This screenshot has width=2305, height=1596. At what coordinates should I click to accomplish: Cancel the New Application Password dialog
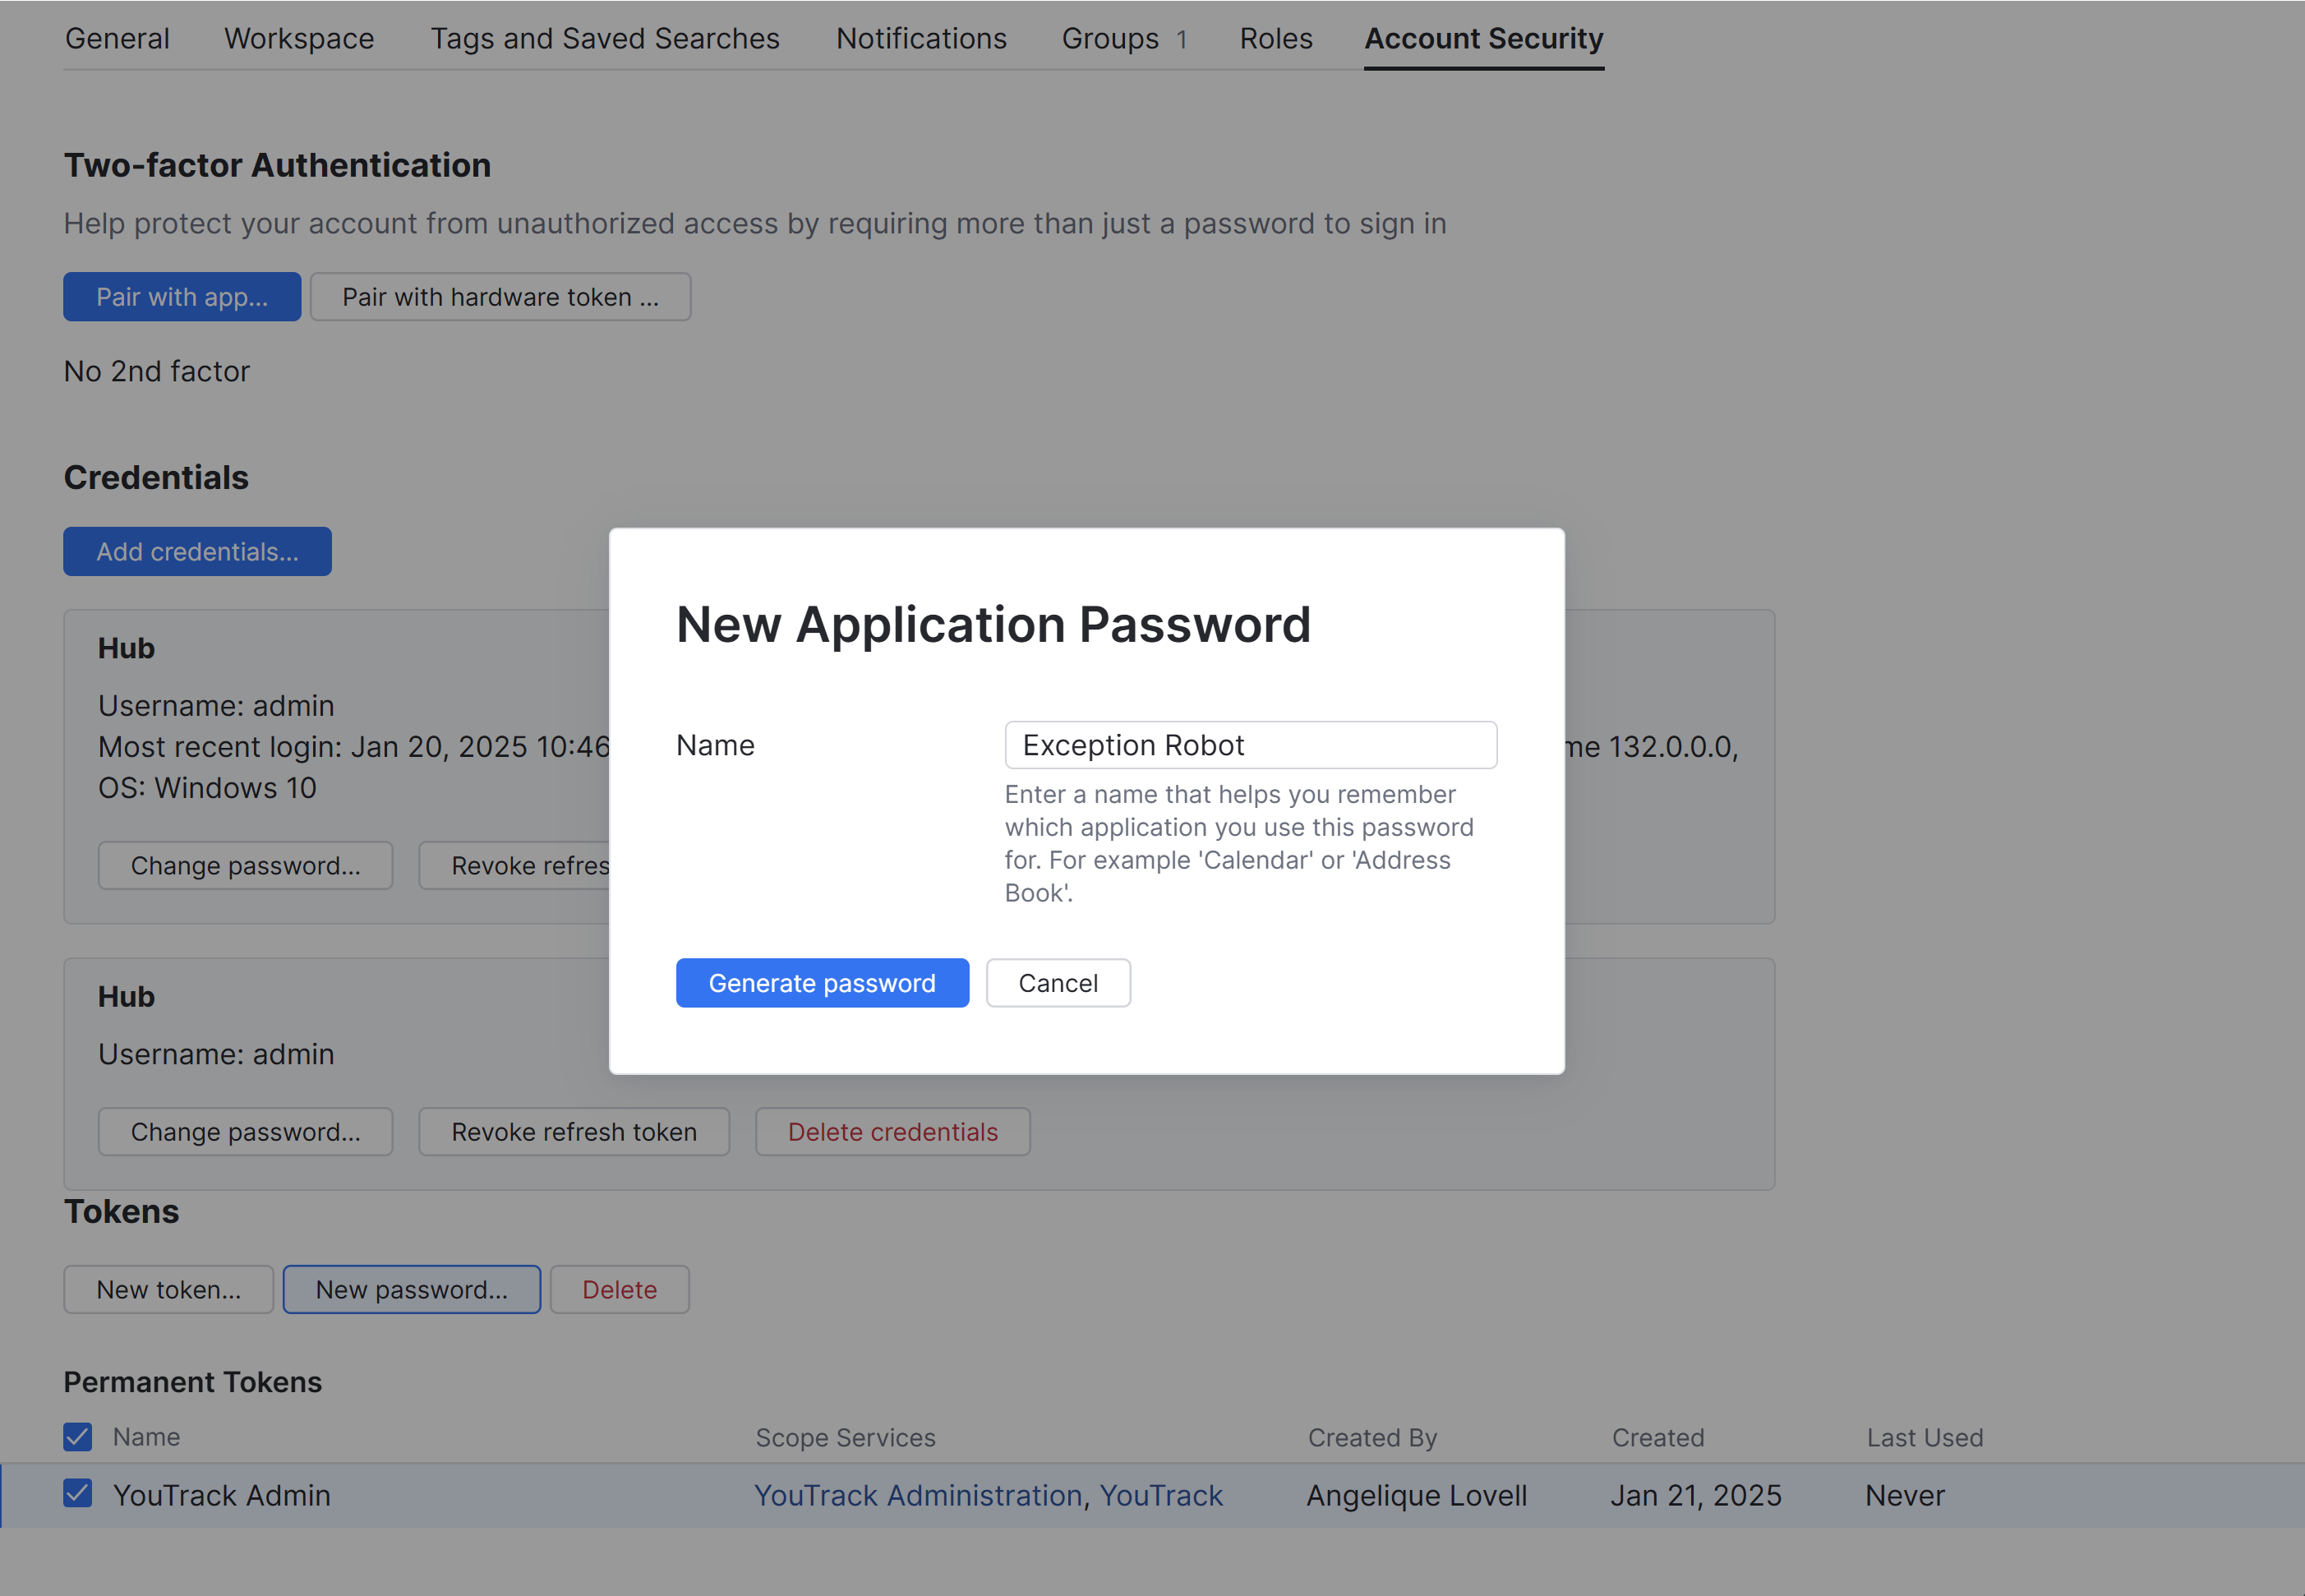click(1058, 983)
